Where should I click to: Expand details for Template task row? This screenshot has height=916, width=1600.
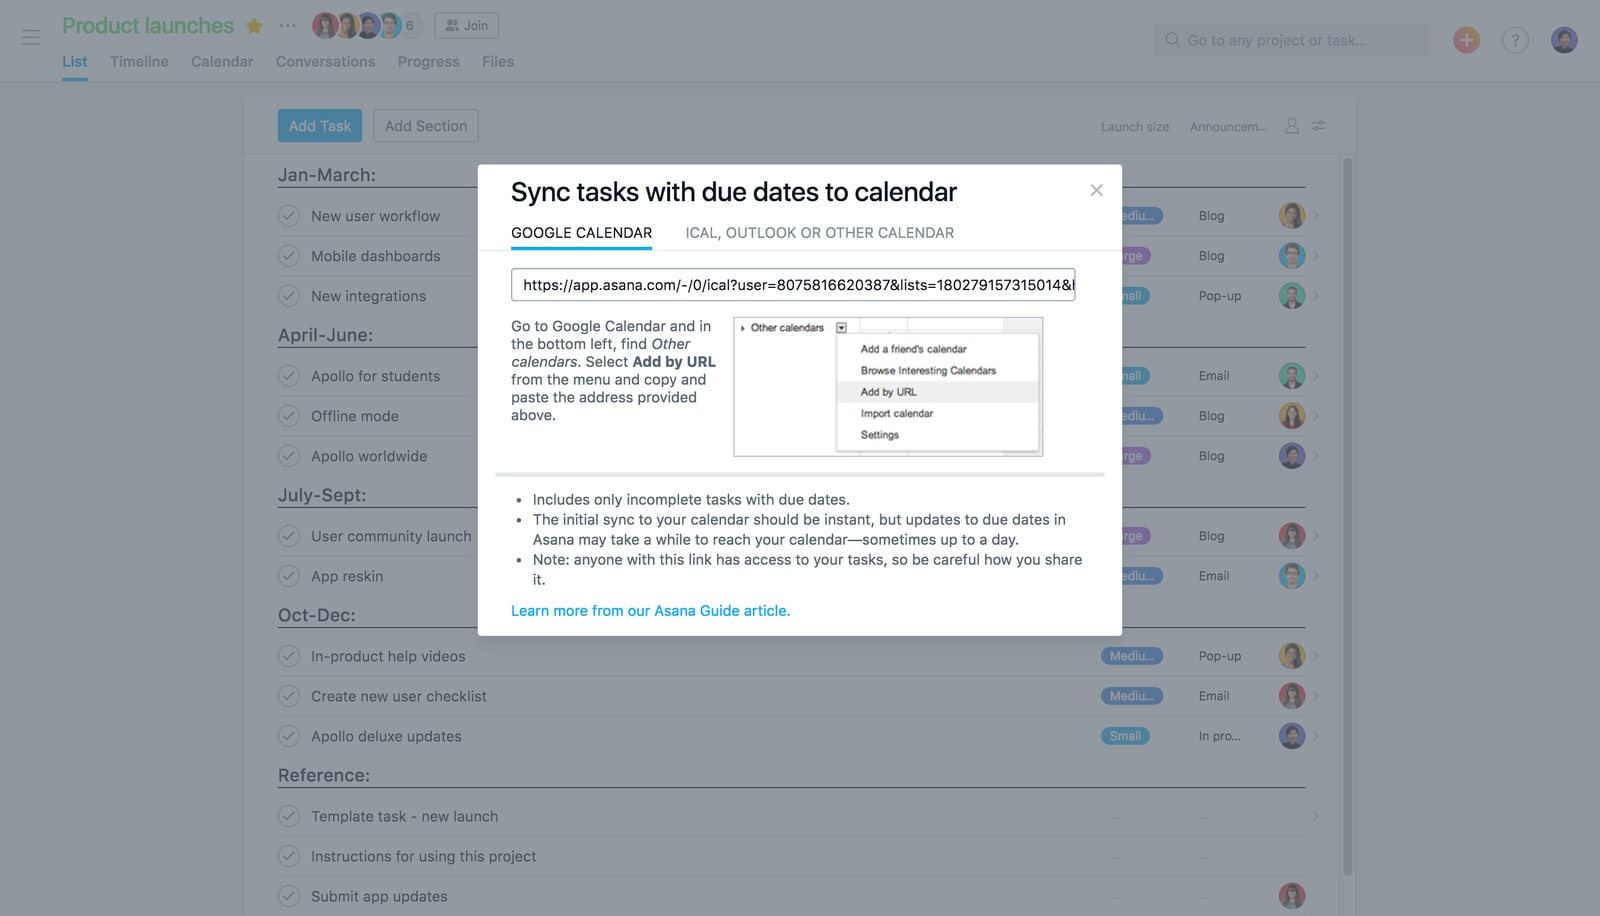[x=1316, y=816]
